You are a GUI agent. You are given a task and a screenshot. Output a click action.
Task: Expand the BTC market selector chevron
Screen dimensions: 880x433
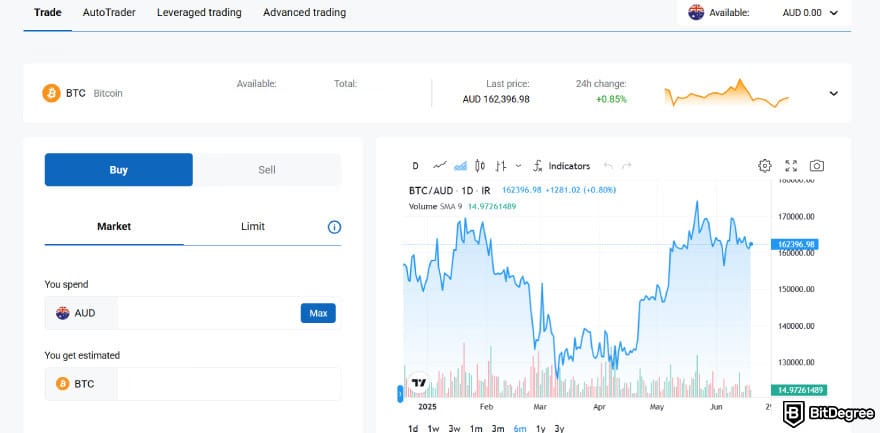[x=833, y=94]
